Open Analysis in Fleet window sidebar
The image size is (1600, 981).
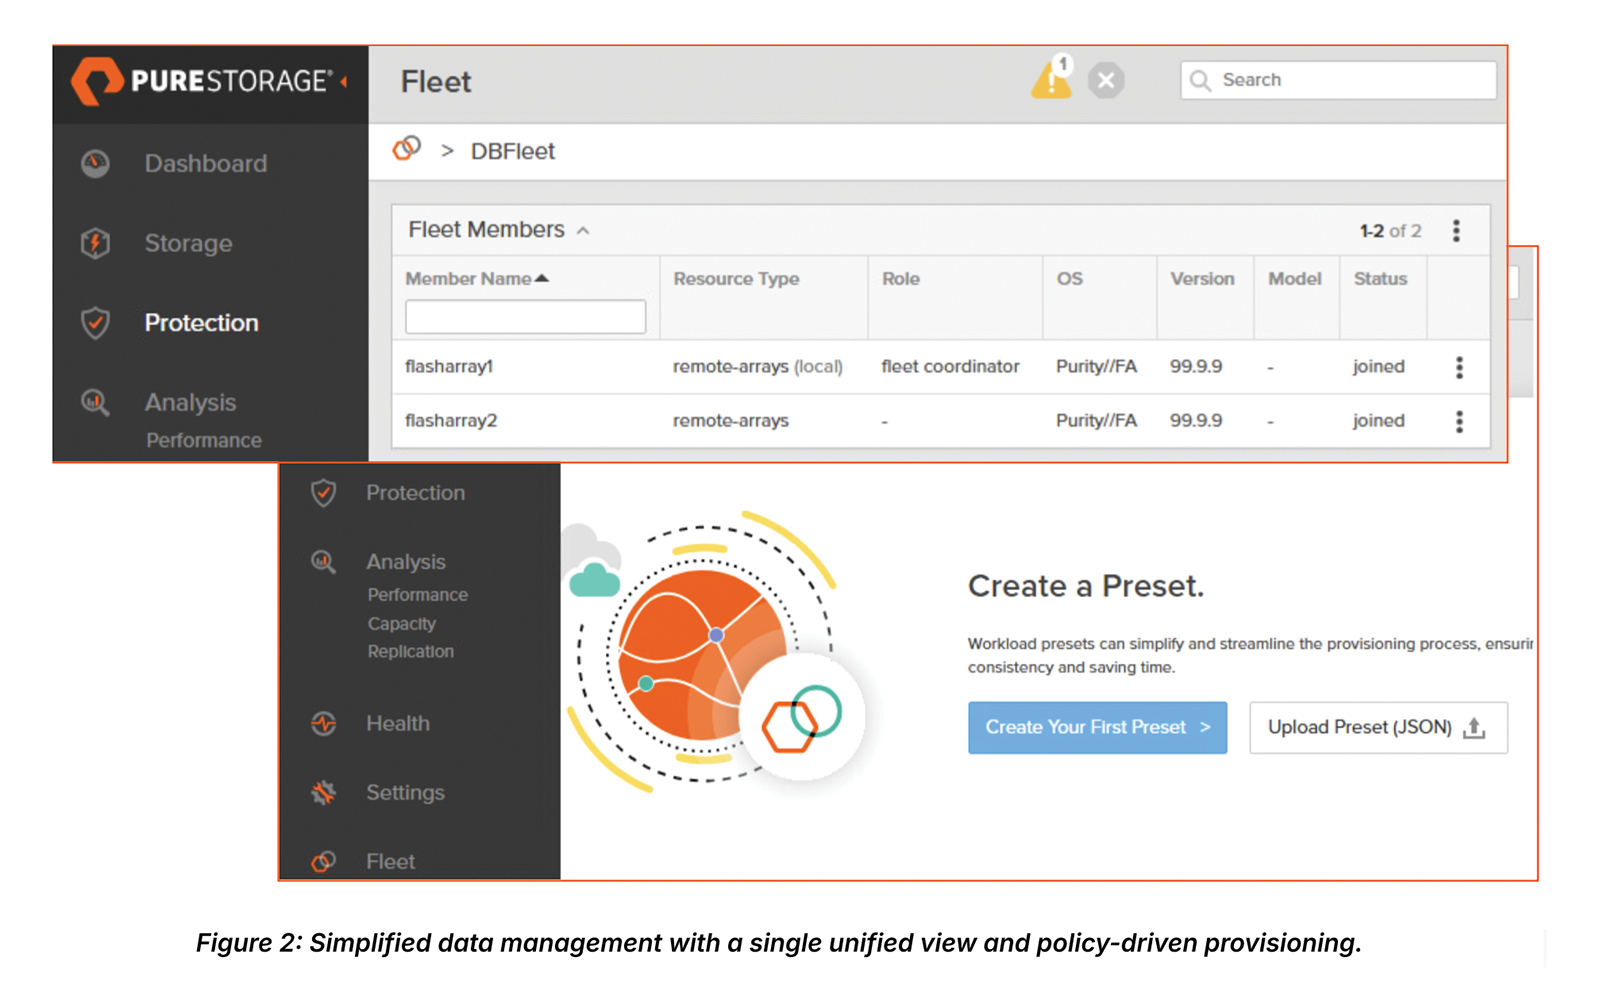(x=190, y=403)
